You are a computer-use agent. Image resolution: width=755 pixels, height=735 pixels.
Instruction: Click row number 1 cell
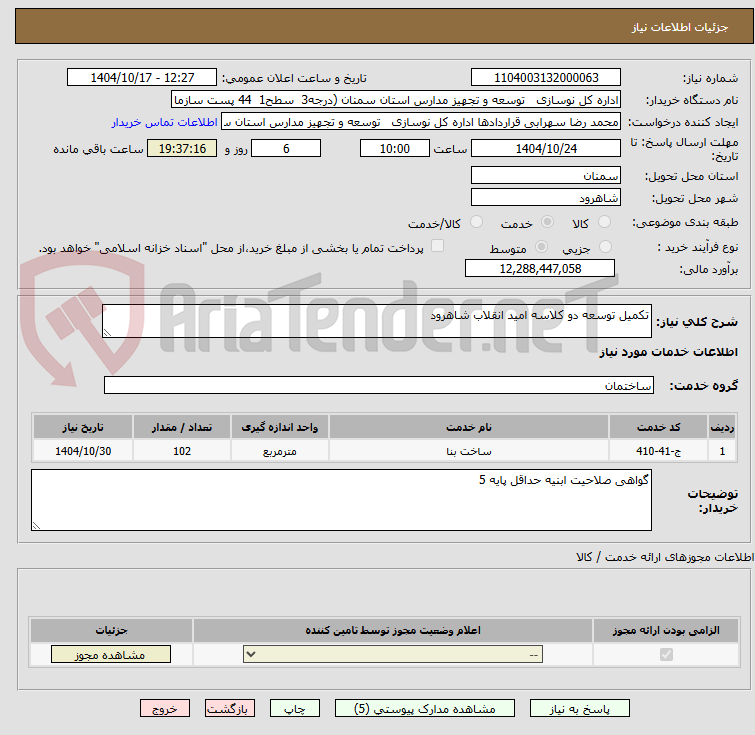(x=722, y=451)
